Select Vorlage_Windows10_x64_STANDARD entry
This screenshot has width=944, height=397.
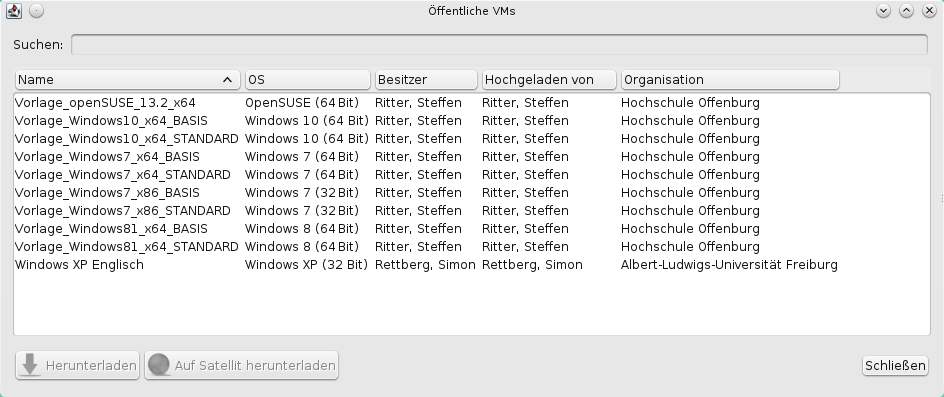(472, 139)
